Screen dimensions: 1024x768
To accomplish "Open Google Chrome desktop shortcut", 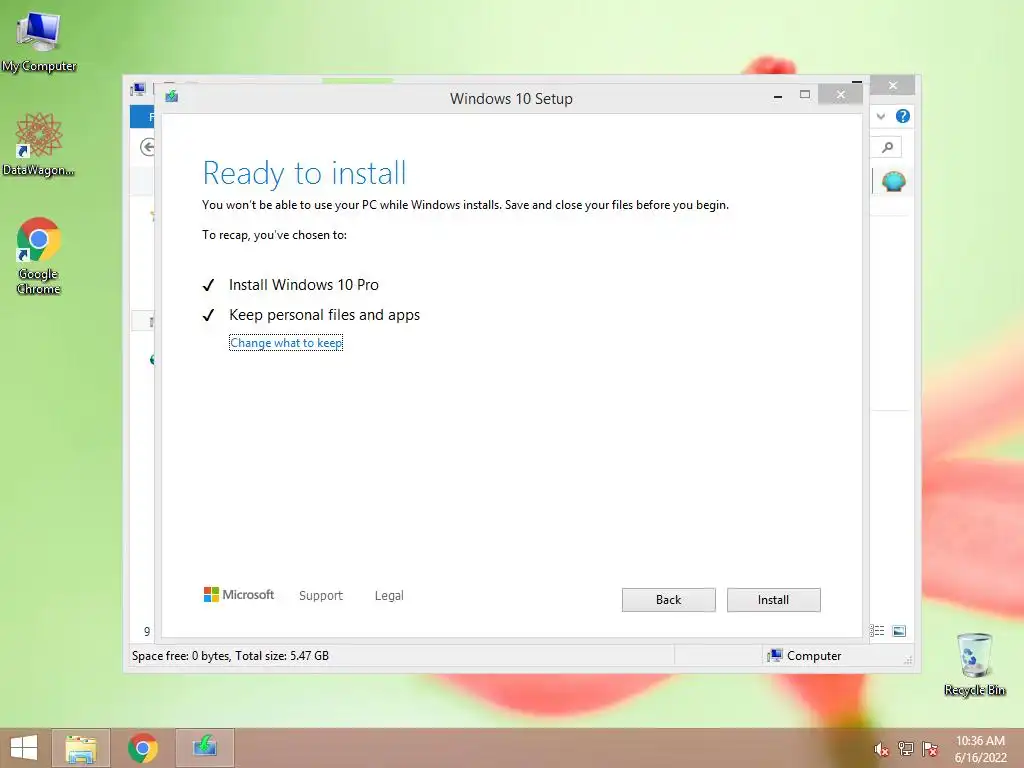I will pyautogui.click(x=39, y=256).
